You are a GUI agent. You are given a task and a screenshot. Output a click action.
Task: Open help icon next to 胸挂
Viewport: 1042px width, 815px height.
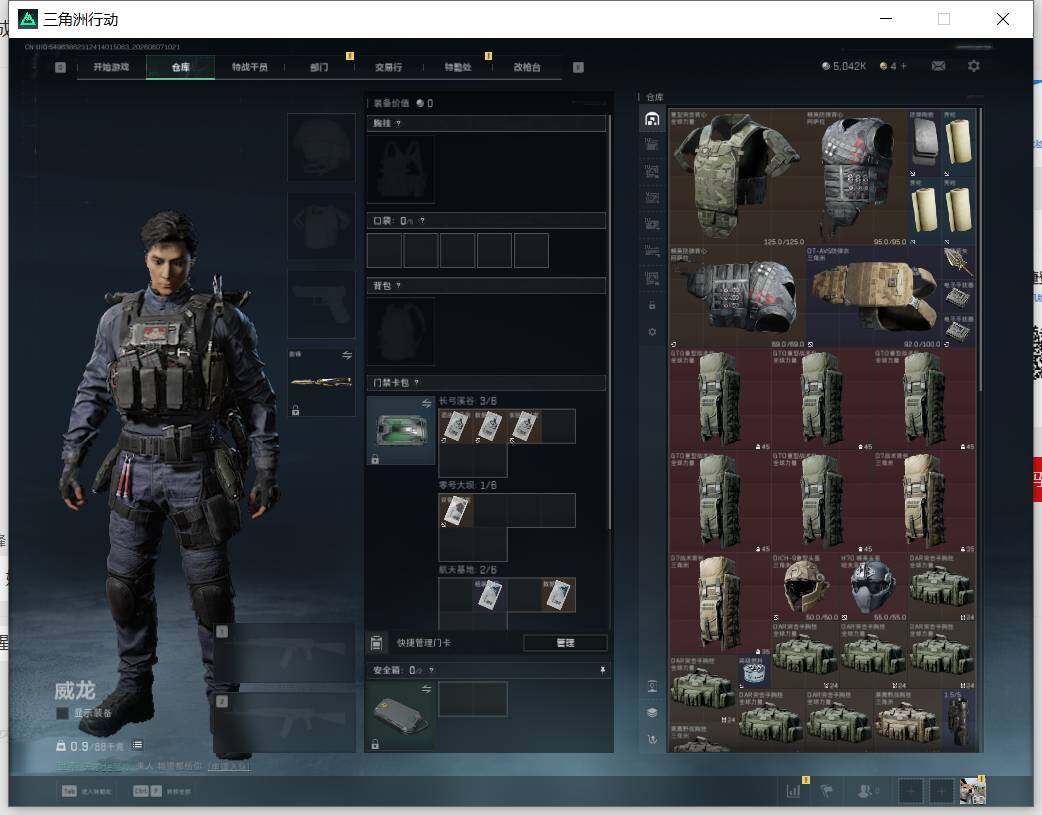[398, 124]
